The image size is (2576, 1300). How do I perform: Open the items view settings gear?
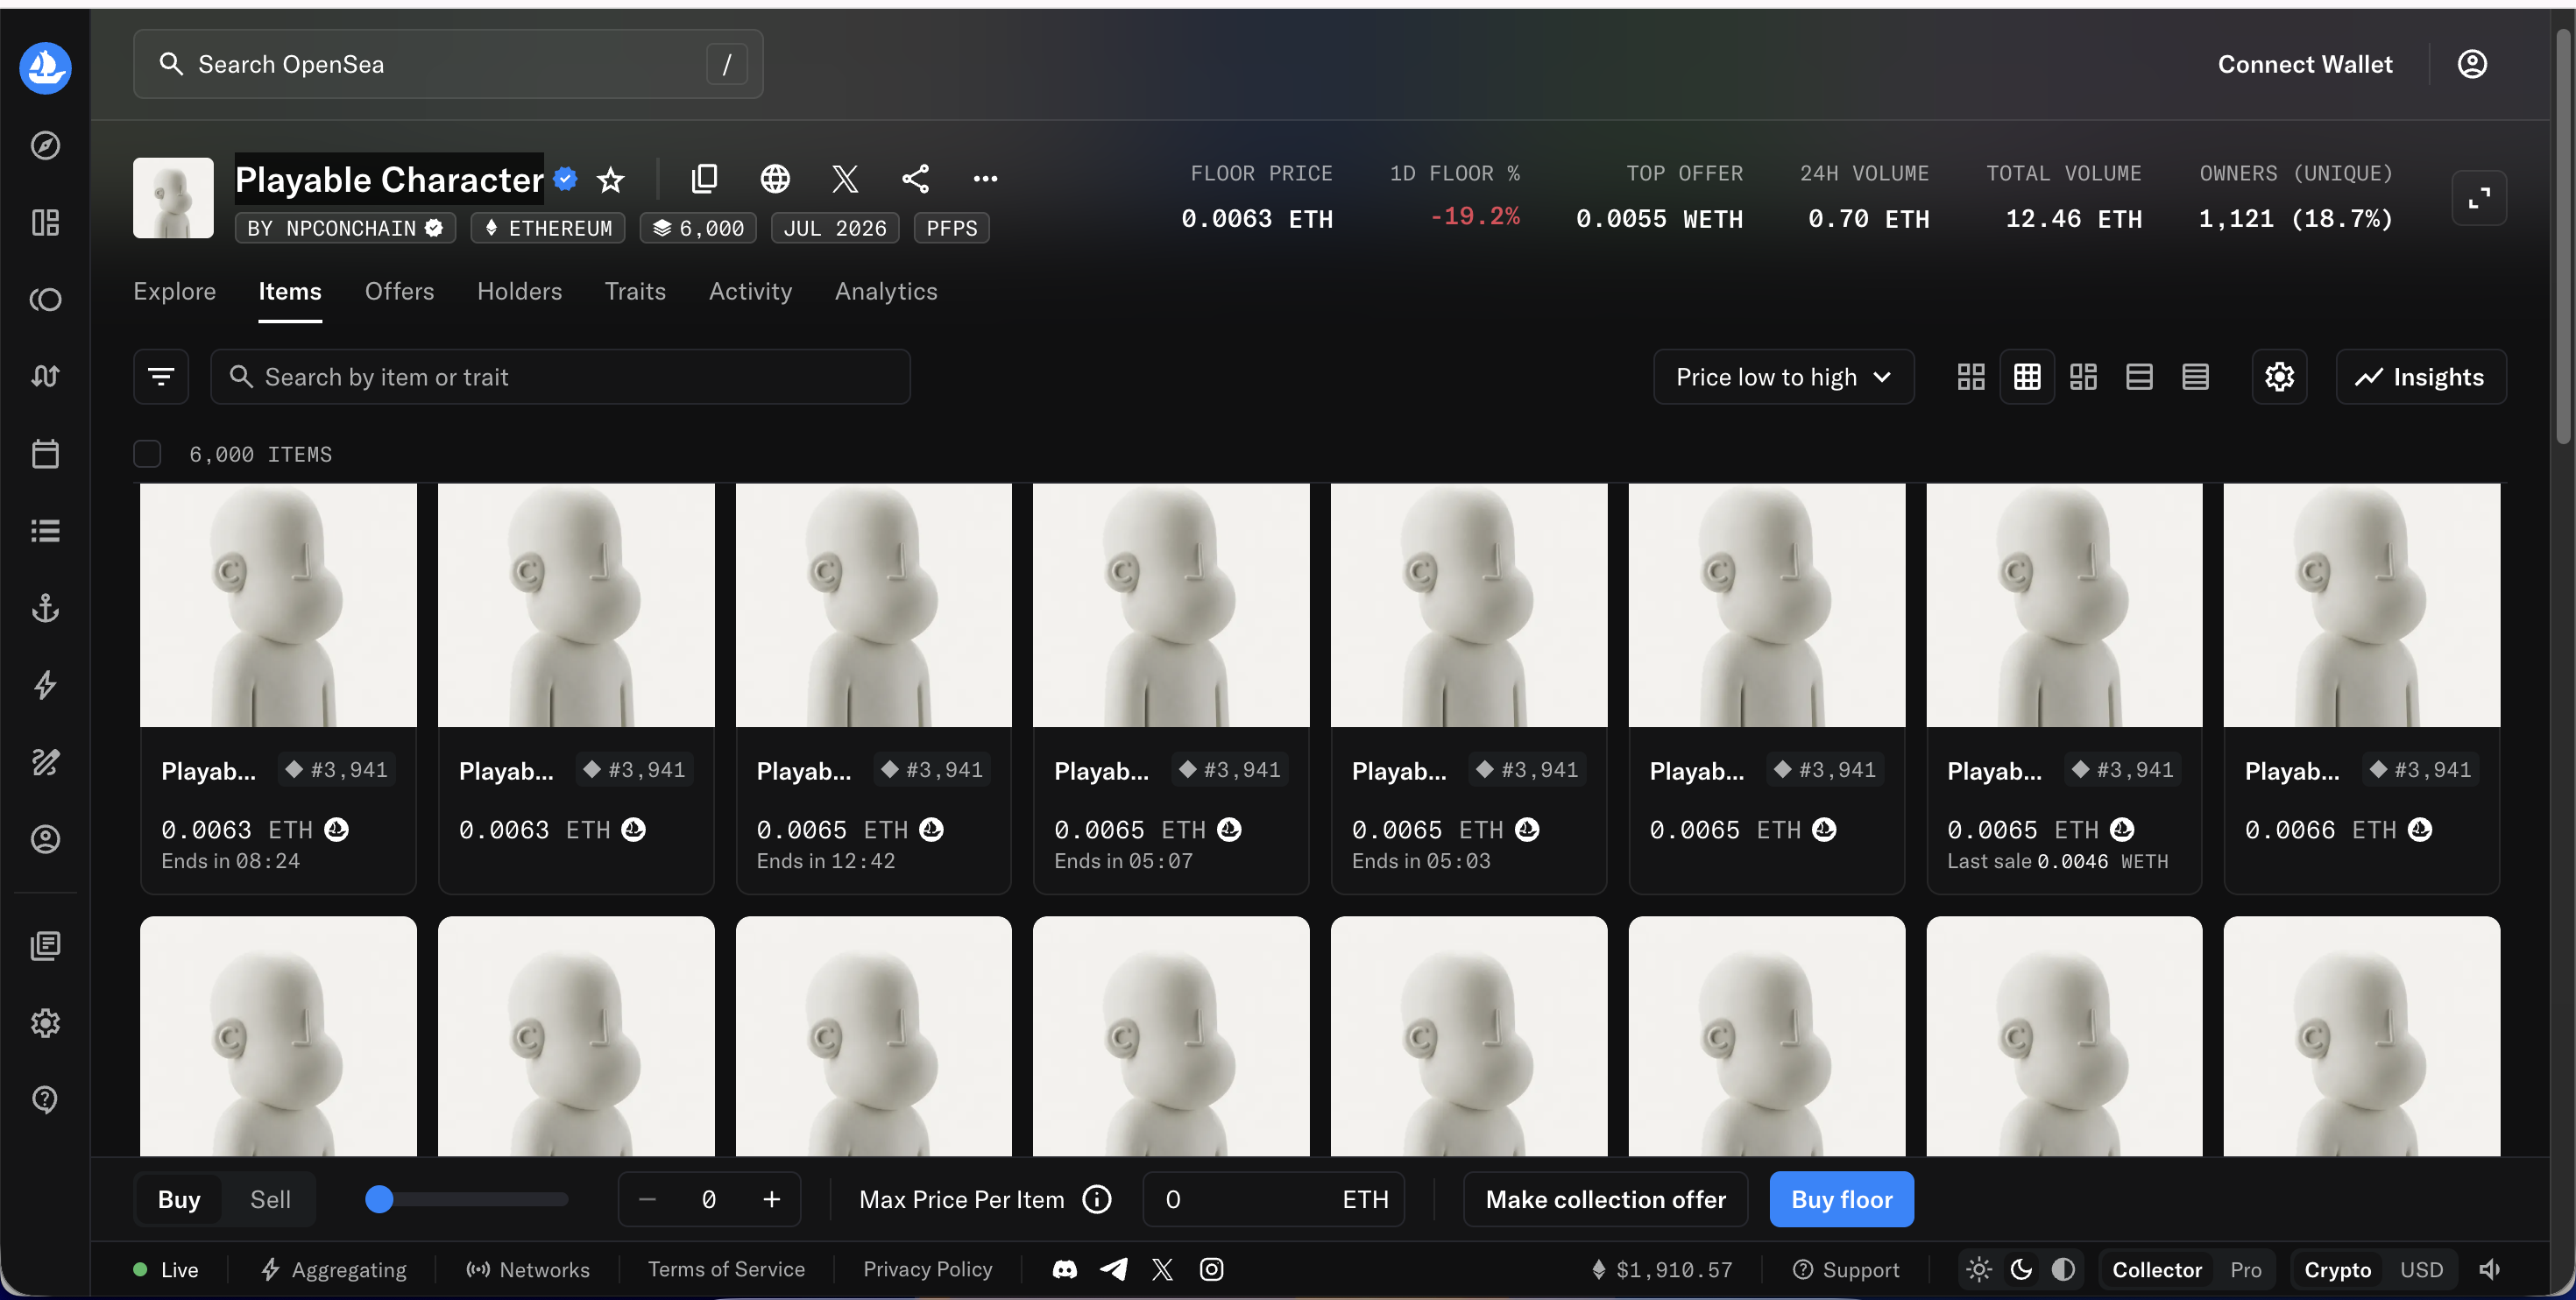click(x=2279, y=377)
